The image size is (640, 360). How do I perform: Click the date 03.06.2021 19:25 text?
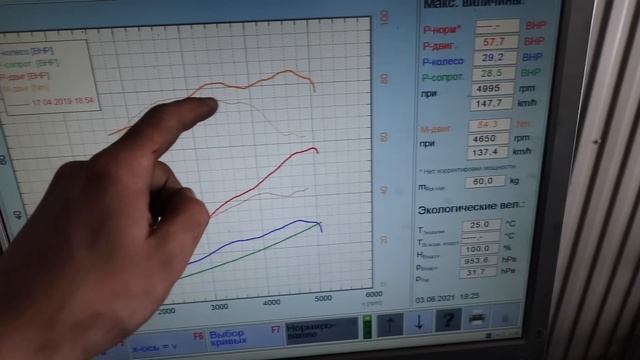coord(447,298)
